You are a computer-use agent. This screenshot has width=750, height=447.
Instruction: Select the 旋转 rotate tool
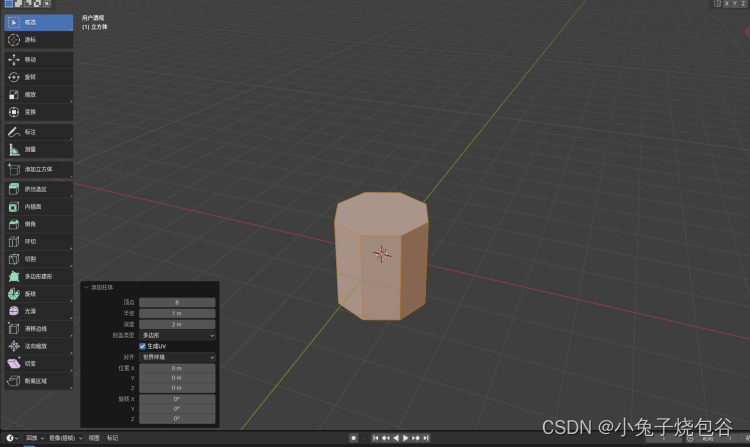coord(39,77)
